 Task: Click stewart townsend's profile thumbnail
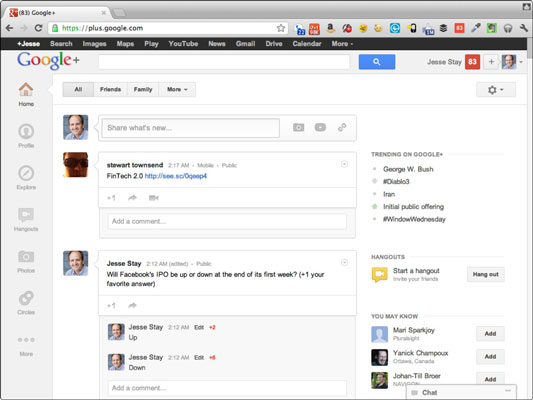pos(75,165)
